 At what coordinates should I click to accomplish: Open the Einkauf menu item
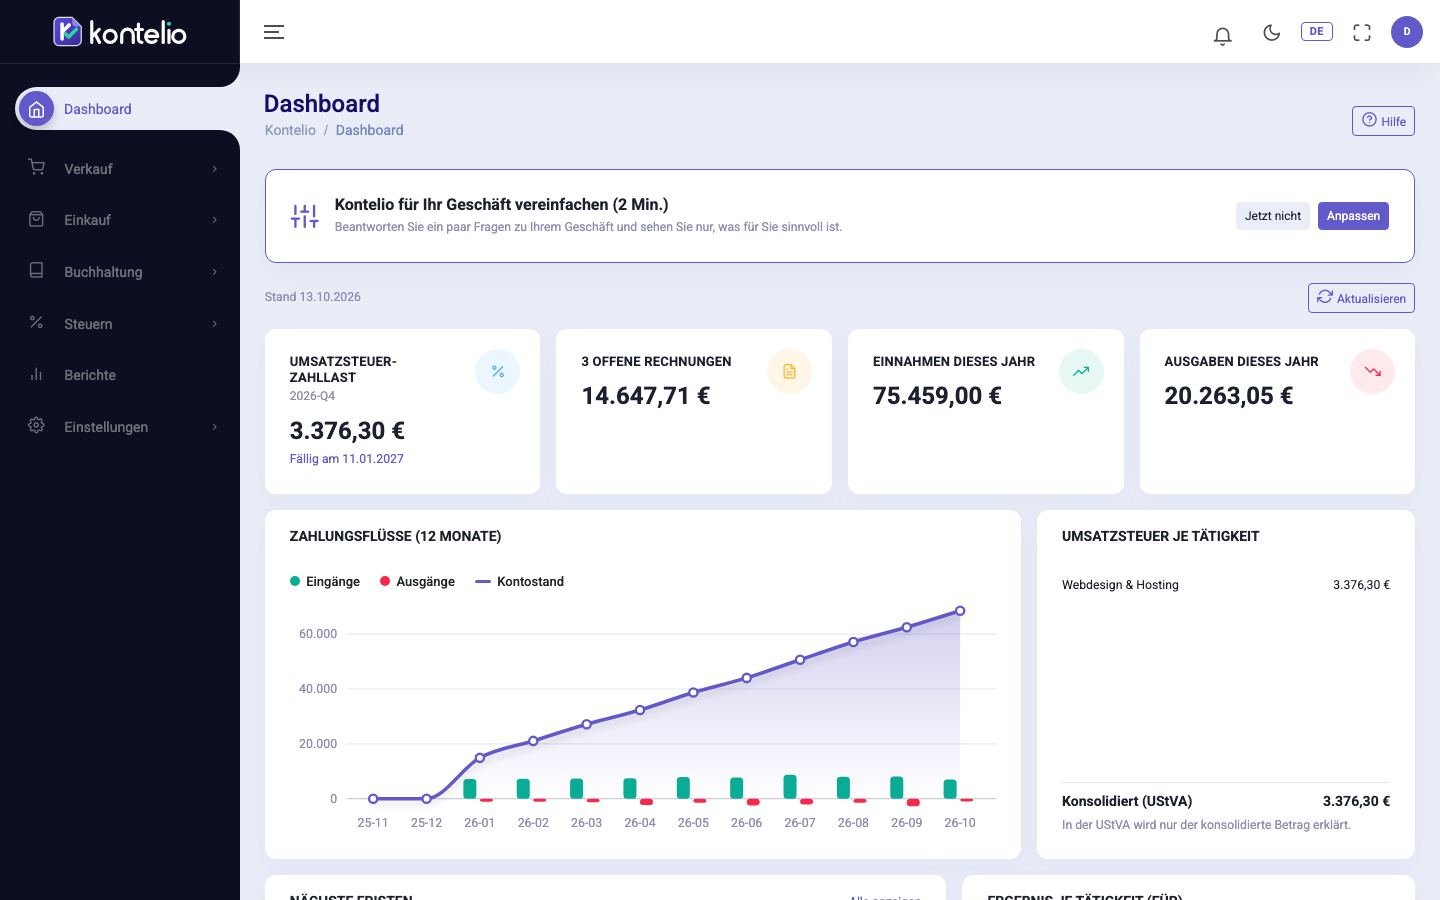click(x=120, y=220)
